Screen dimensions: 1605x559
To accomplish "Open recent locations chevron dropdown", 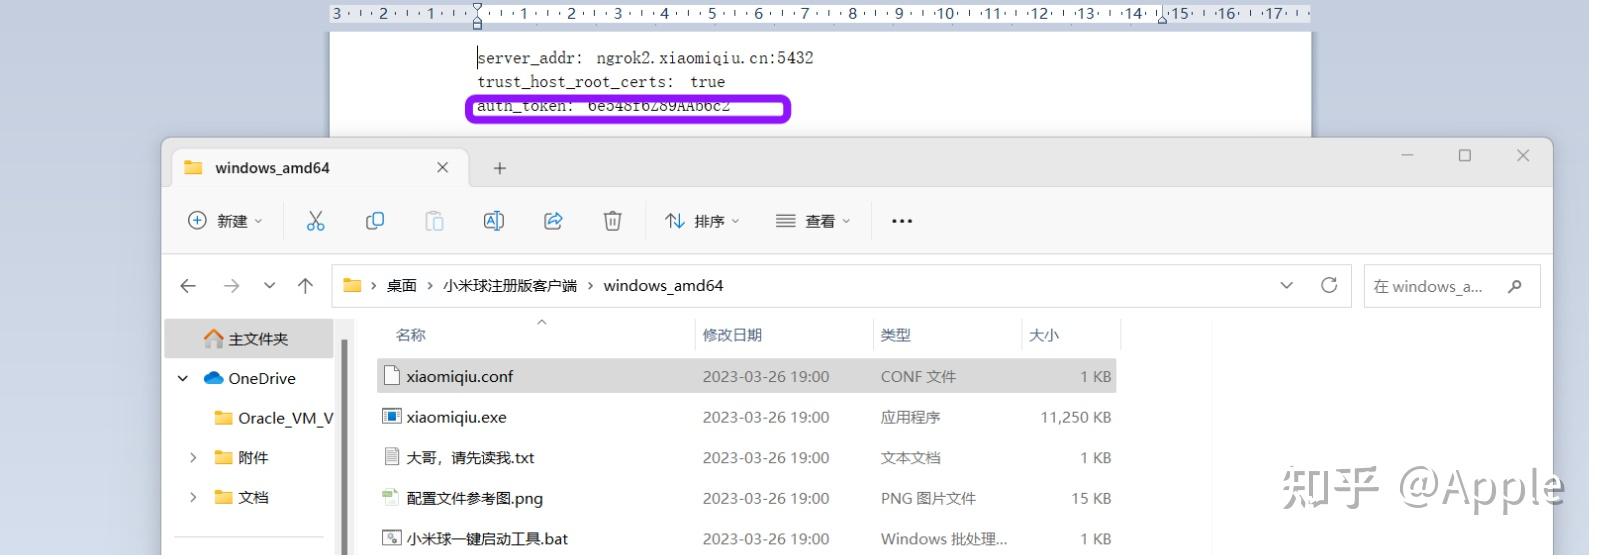I will [x=269, y=286].
